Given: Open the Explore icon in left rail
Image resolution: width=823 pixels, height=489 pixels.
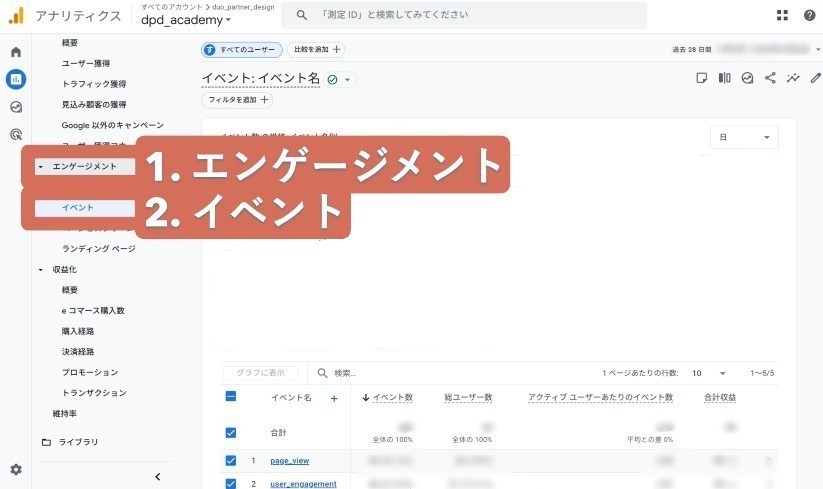Looking at the screenshot, I should click(x=15, y=107).
